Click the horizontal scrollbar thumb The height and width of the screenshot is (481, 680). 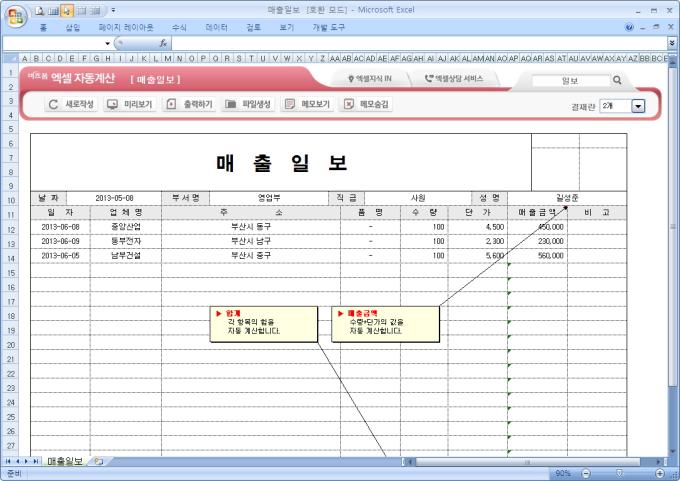pyautogui.click(x=527, y=462)
